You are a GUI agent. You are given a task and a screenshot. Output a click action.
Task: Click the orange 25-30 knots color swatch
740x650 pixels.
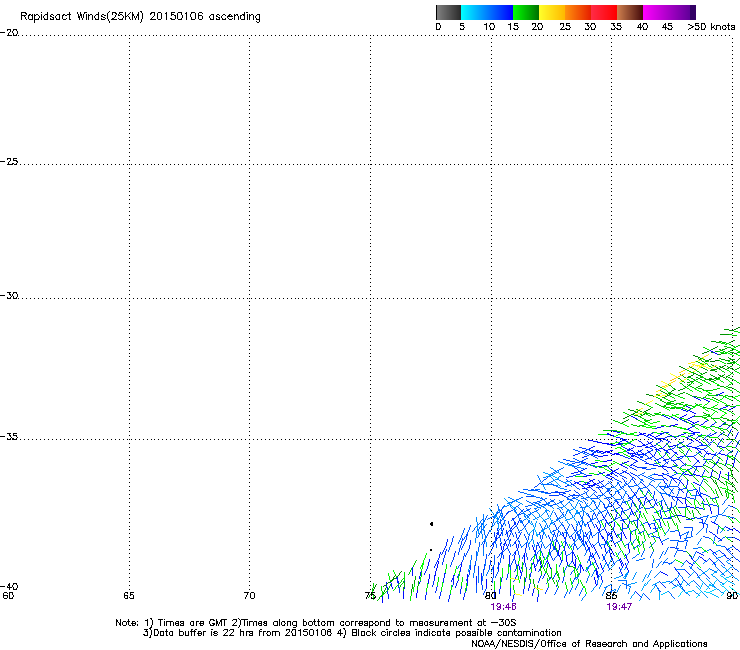[x=578, y=12]
